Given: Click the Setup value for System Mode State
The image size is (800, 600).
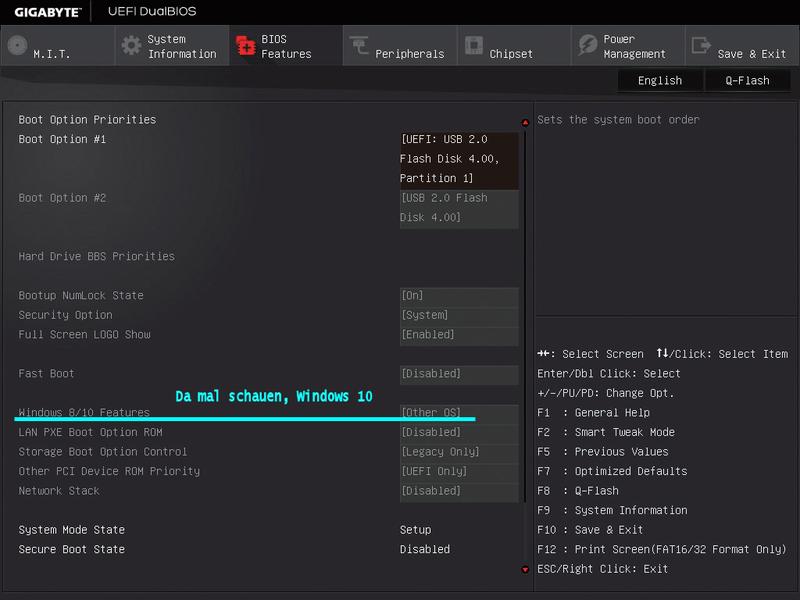Looking at the screenshot, I should pyautogui.click(x=415, y=530).
